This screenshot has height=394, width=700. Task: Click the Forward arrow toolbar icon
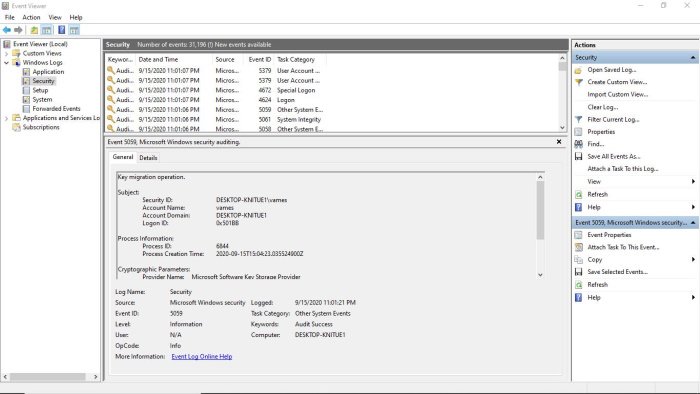18,30
